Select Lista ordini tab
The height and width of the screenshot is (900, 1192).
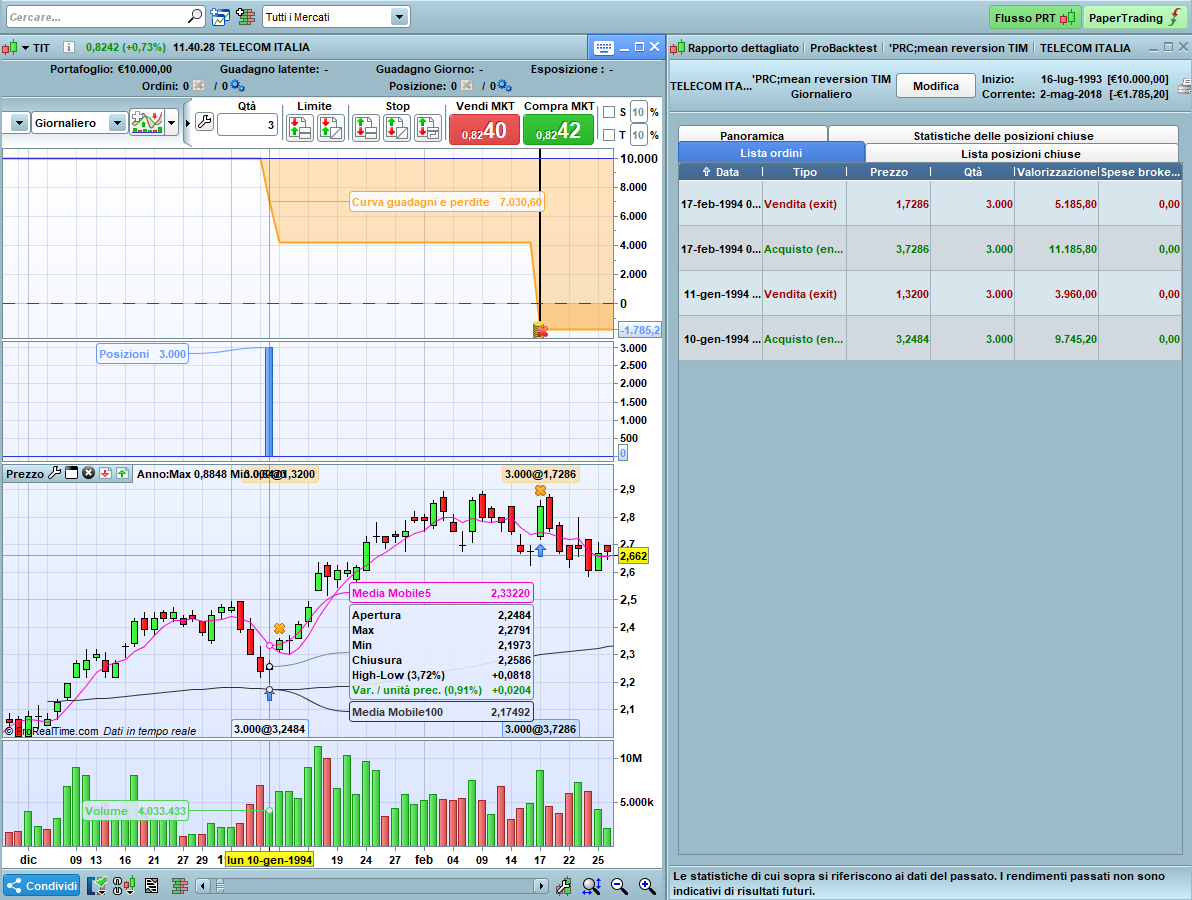(771, 153)
